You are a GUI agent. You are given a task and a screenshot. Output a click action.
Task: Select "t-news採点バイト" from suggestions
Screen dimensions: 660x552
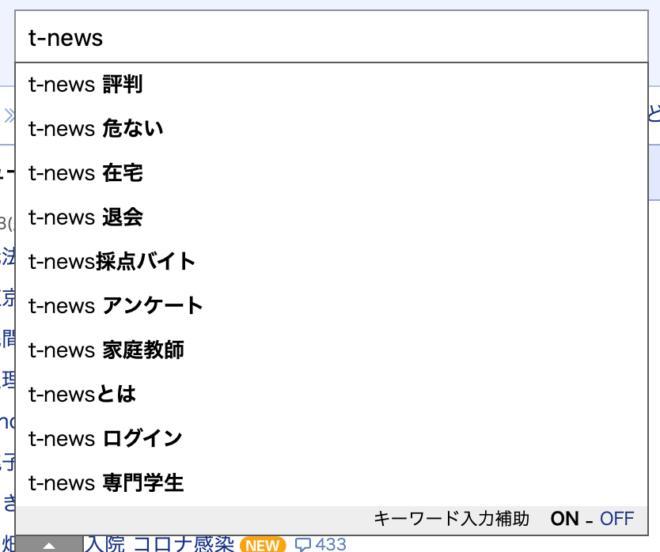[112, 261]
